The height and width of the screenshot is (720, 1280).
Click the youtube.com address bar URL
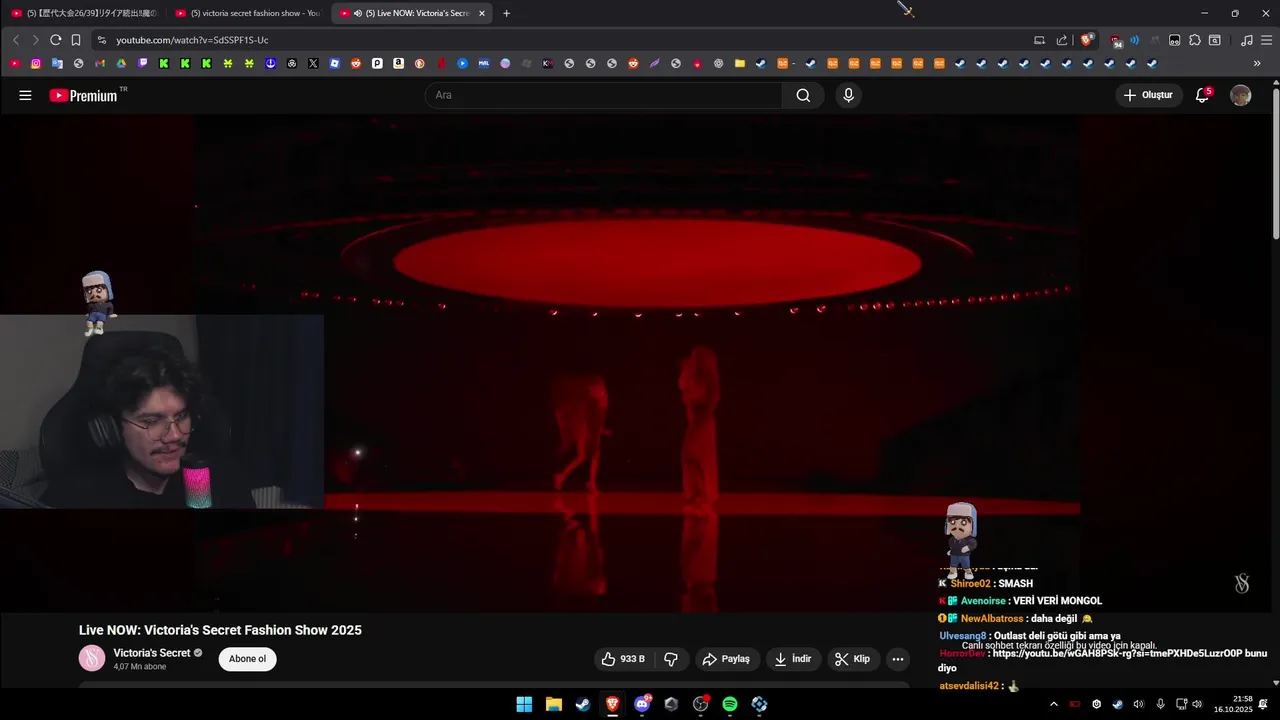[x=192, y=40]
